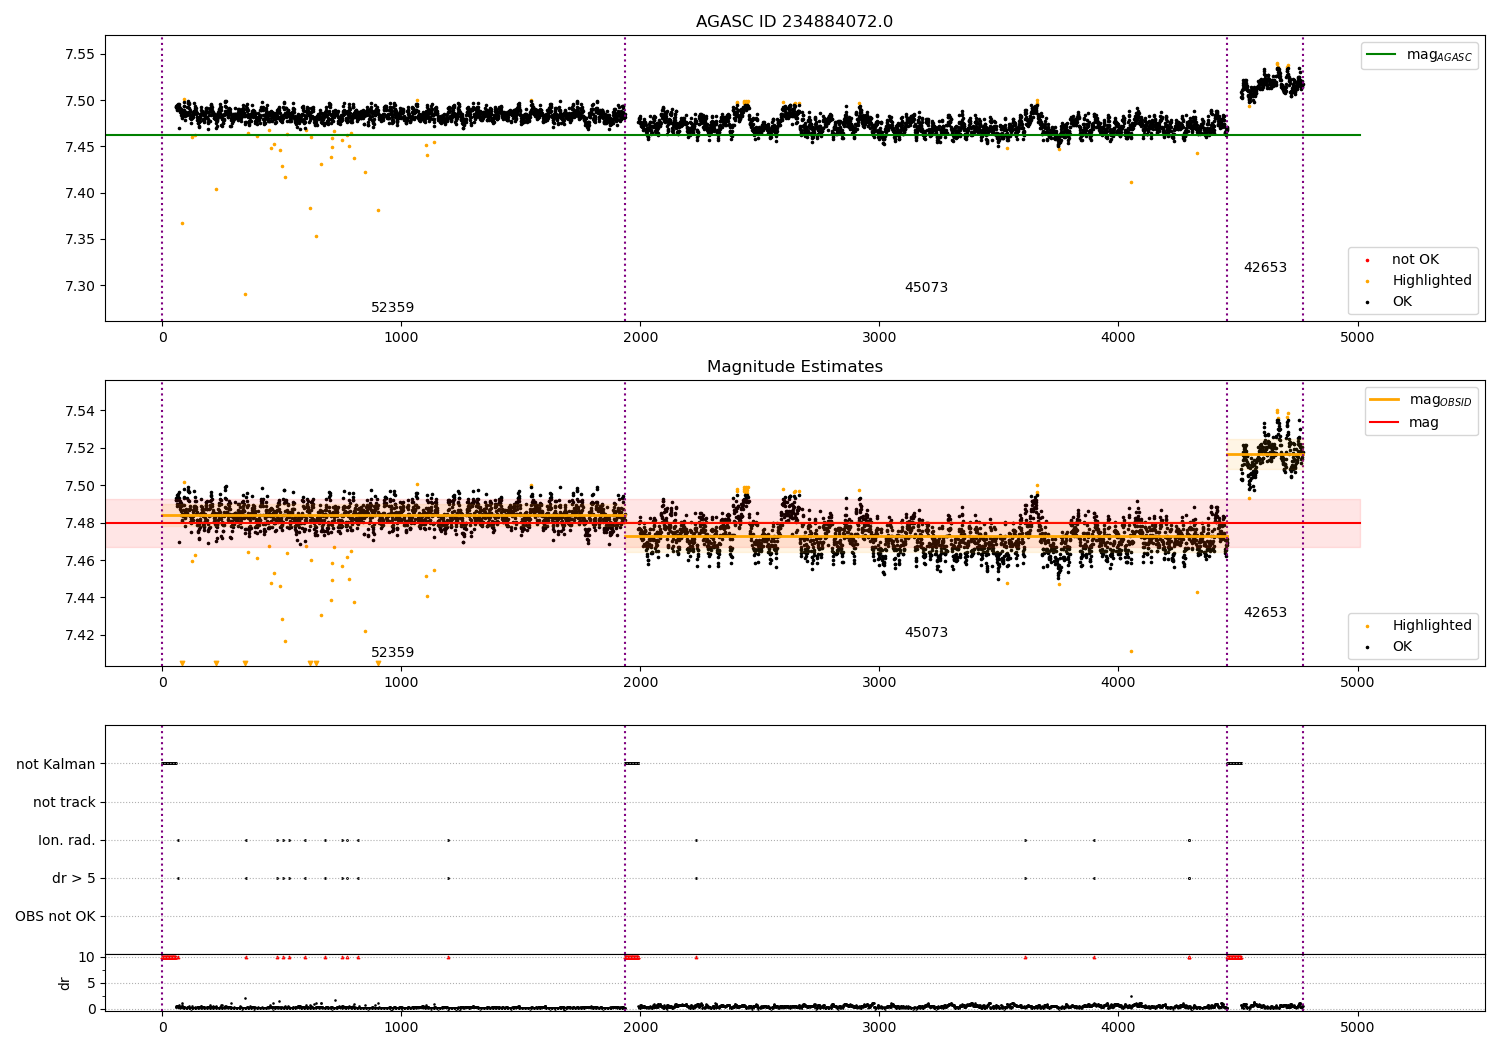Screen dimensions: 1500x1050
Task: Click x-axis tick 5000 in top panel
Action: tap(1357, 337)
